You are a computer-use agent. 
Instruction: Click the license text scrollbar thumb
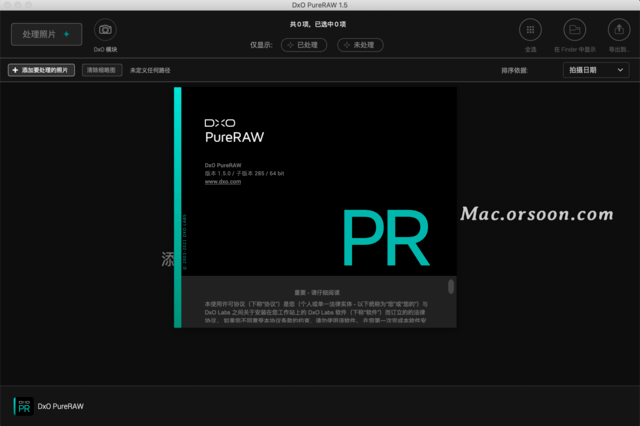click(451, 286)
